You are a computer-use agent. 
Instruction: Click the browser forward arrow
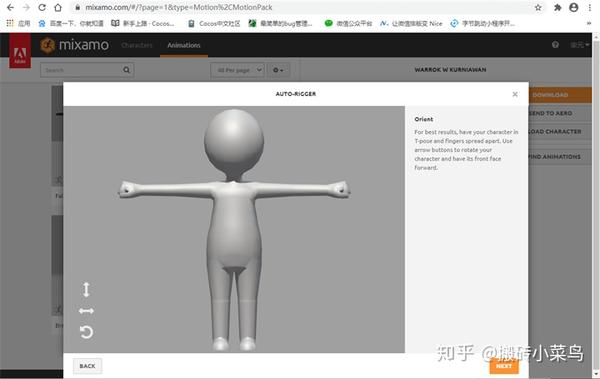(26, 7)
